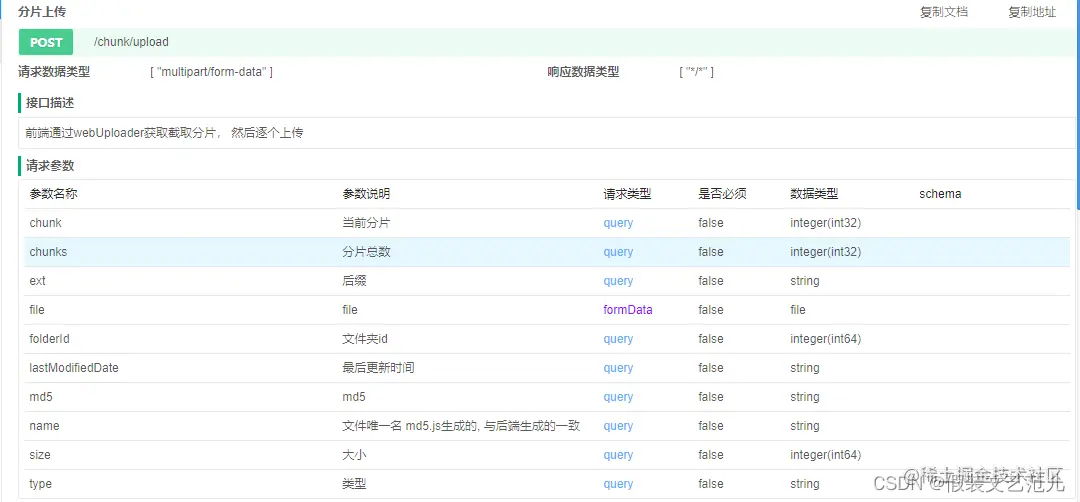Click the 响应数据类型 label
Screen dimensions: 1080x502
click(583, 72)
